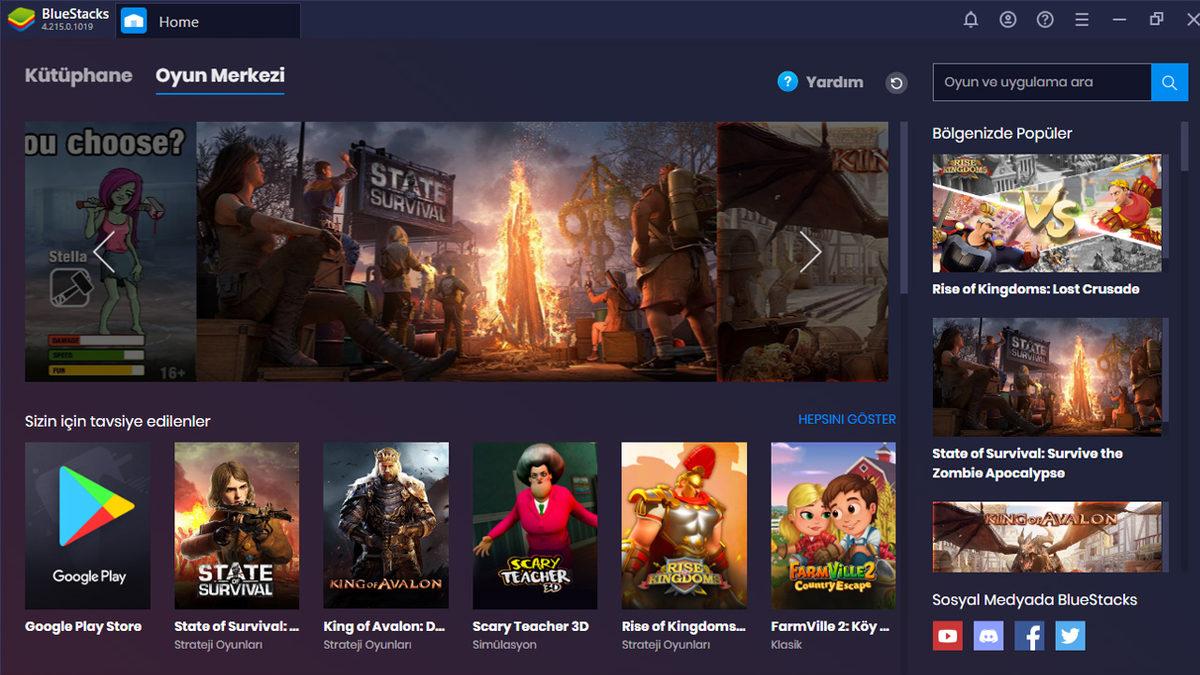Open Rise of Kingdoms: Lost Crusade from the sidebar
The height and width of the screenshot is (675, 1200).
[1046, 212]
